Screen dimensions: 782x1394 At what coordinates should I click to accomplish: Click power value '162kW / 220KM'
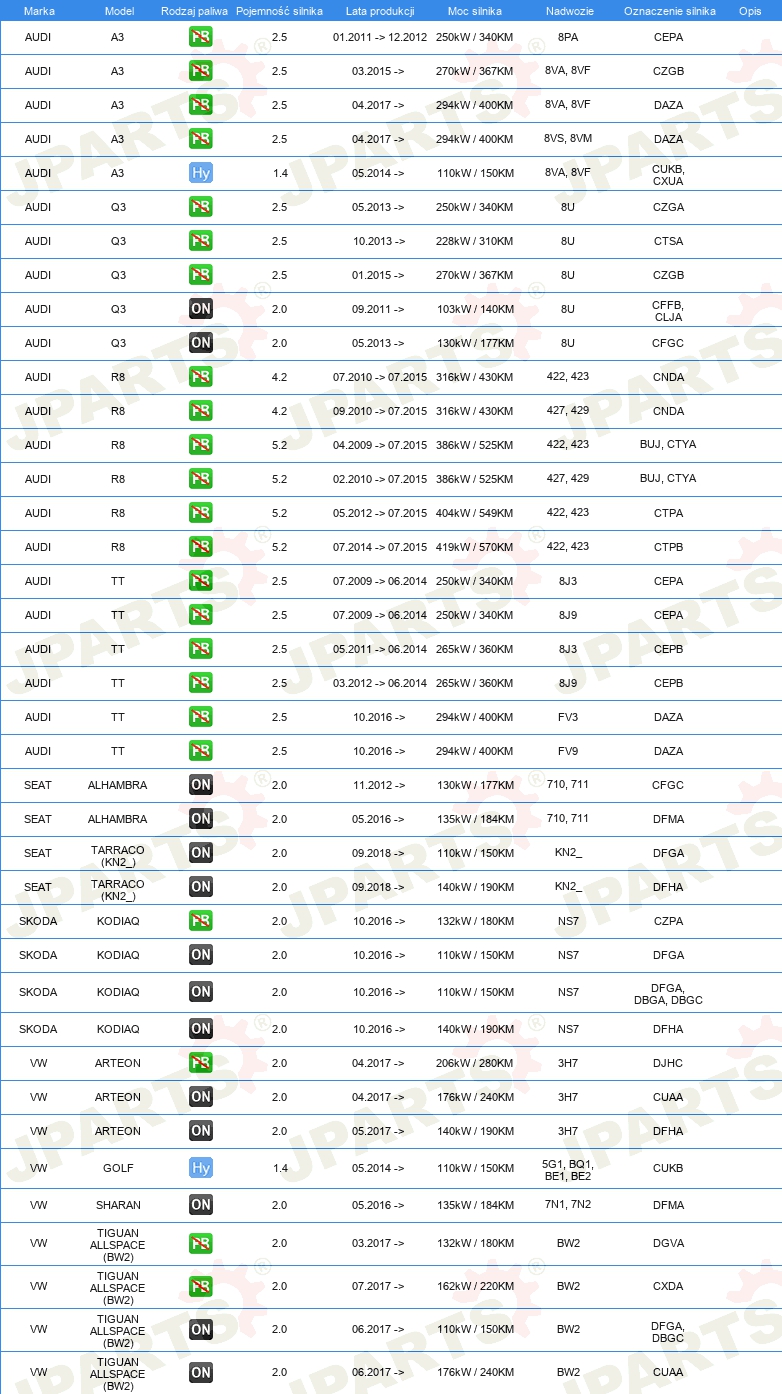coord(475,1287)
